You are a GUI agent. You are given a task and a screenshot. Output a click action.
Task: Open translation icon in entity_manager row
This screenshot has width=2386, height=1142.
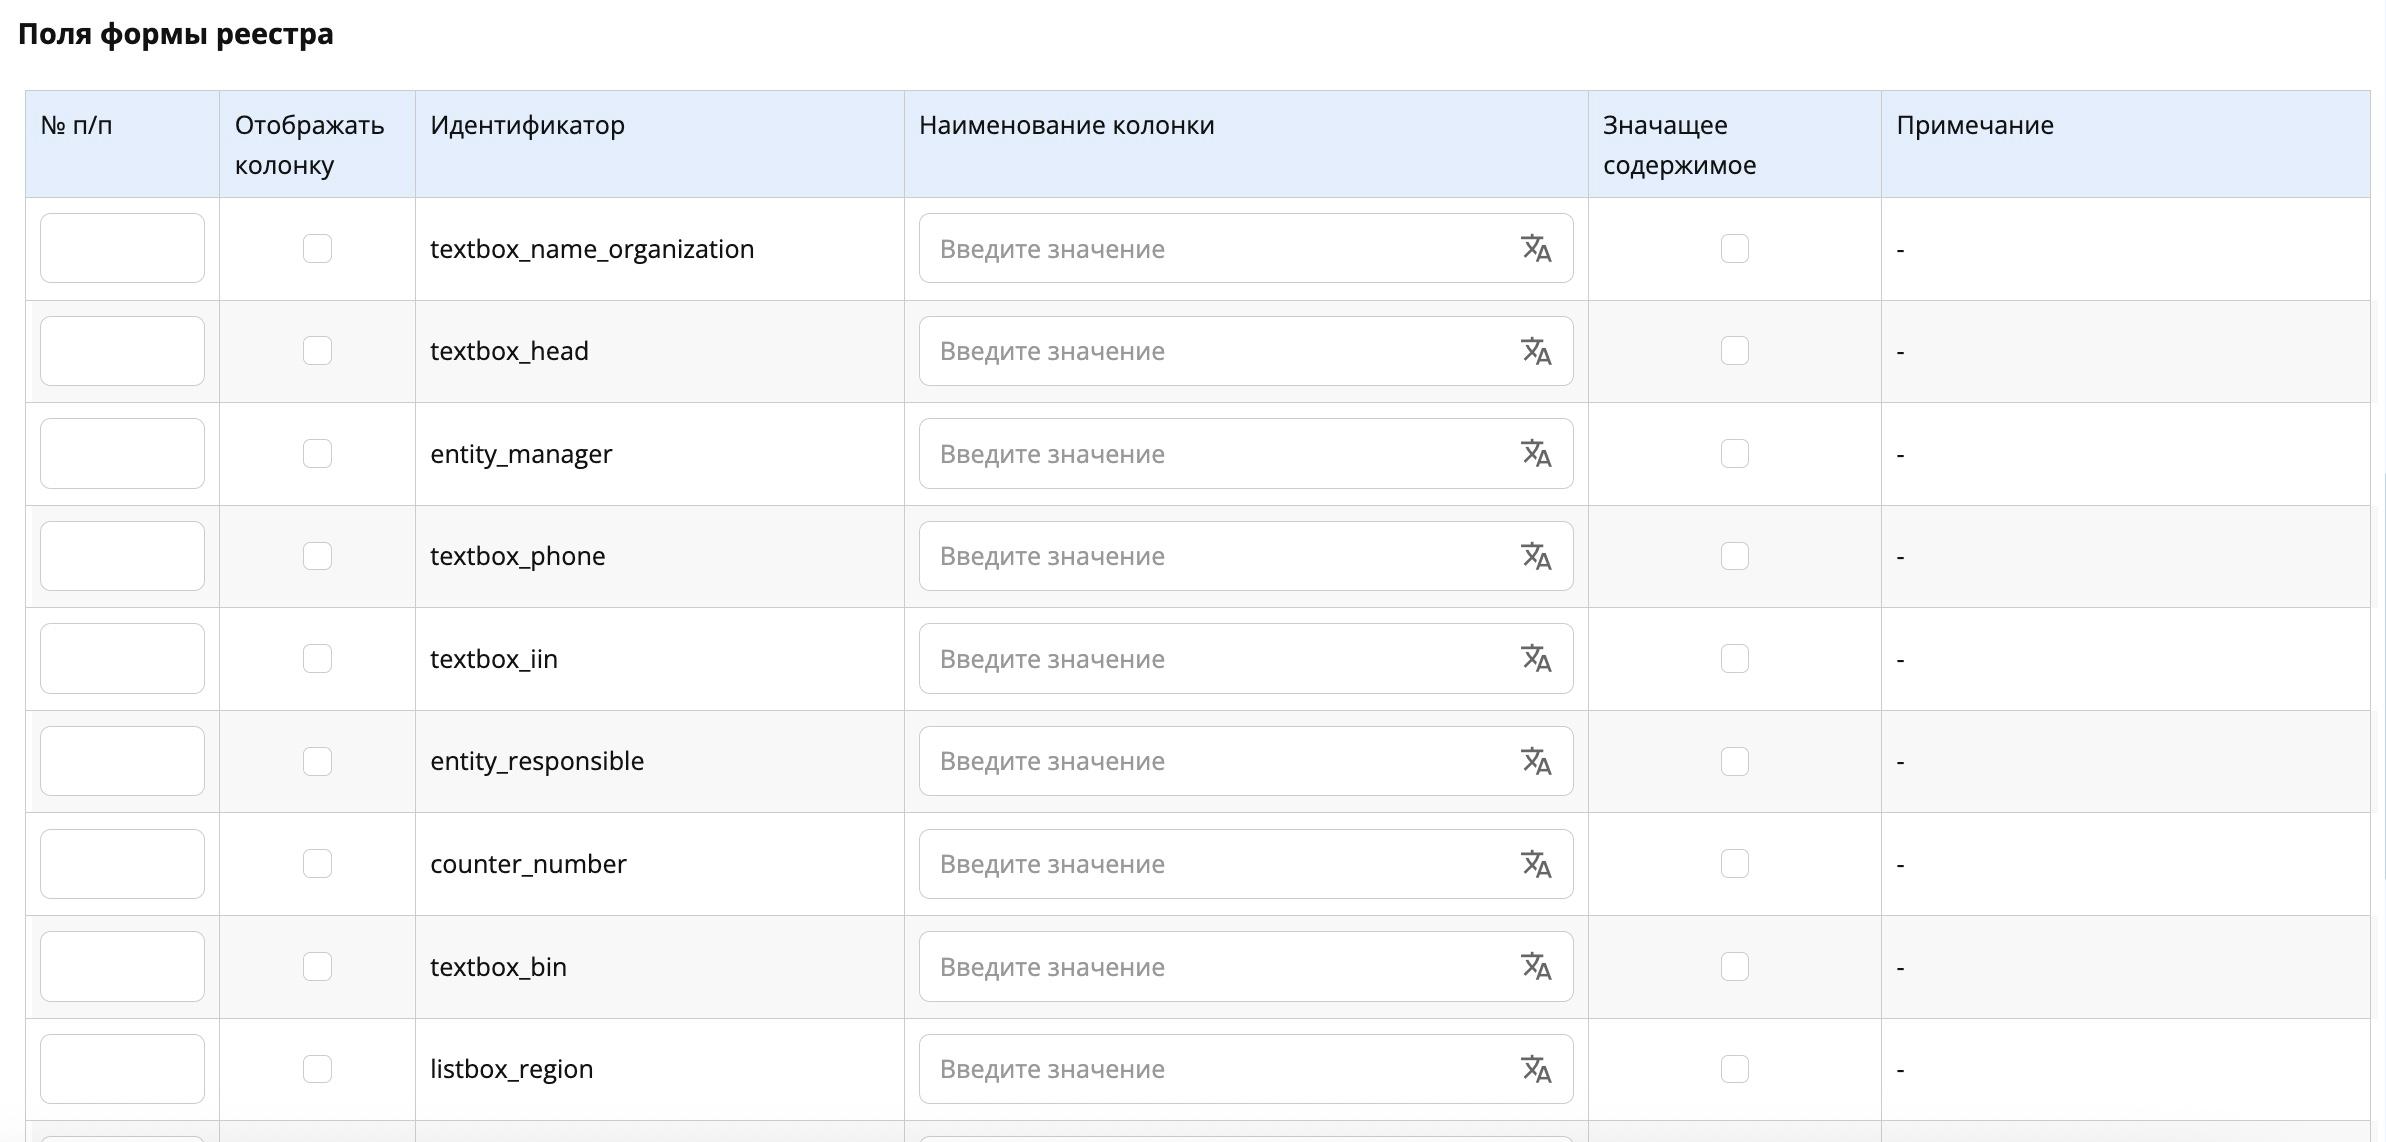pos(1536,454)
